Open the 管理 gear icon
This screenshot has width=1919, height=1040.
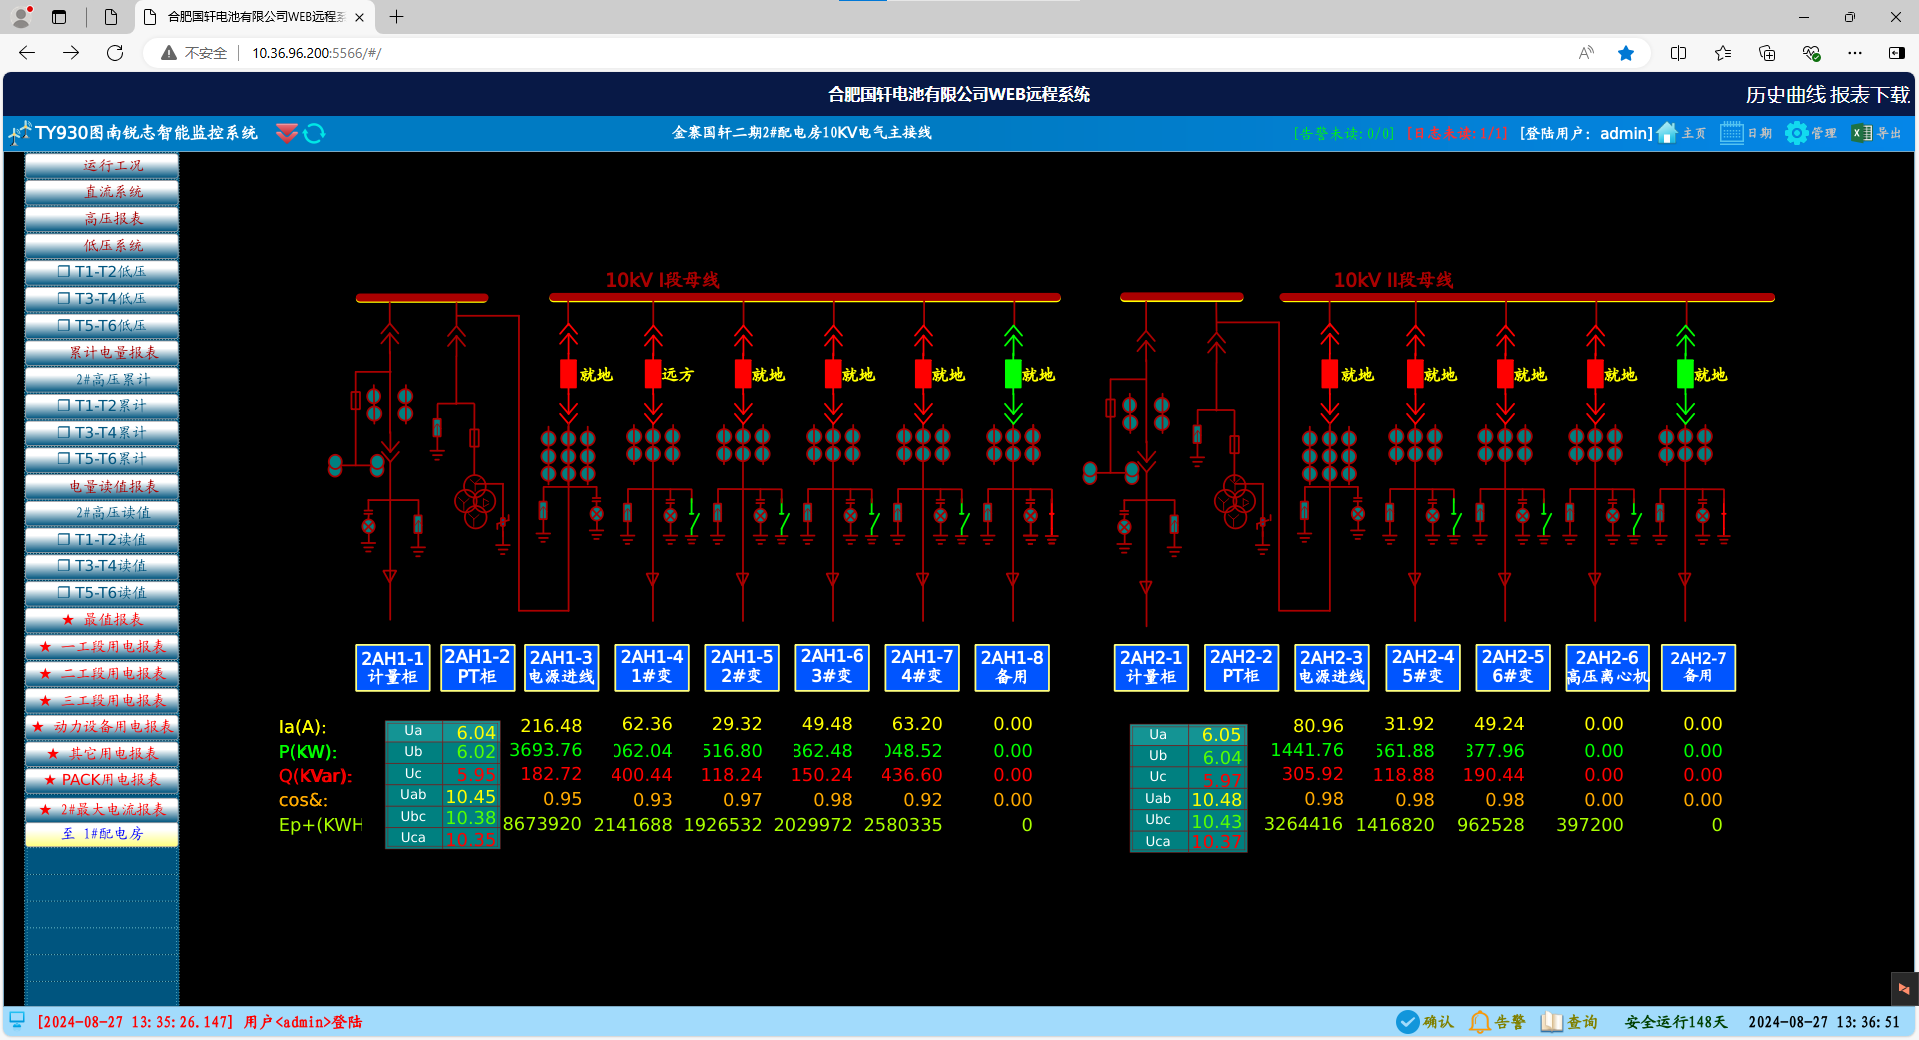point(1797,133)
